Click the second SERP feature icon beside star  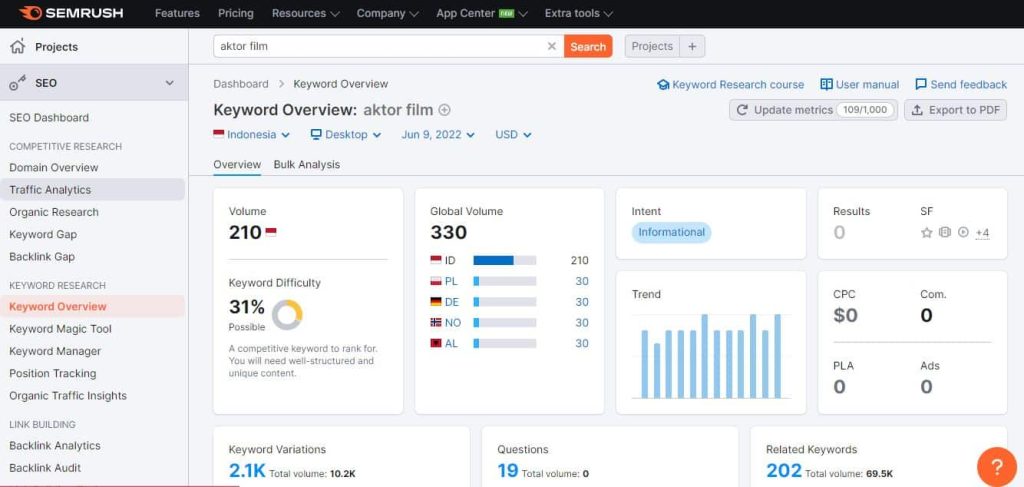tap(944, 232)
